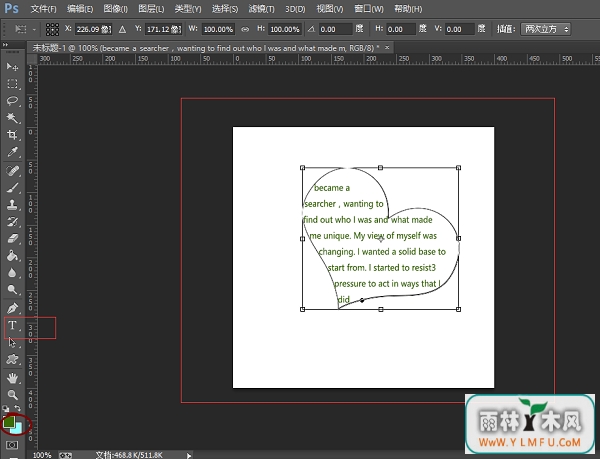Select the Path Selection tool
The image size is (600, 459).
(12, 342)
